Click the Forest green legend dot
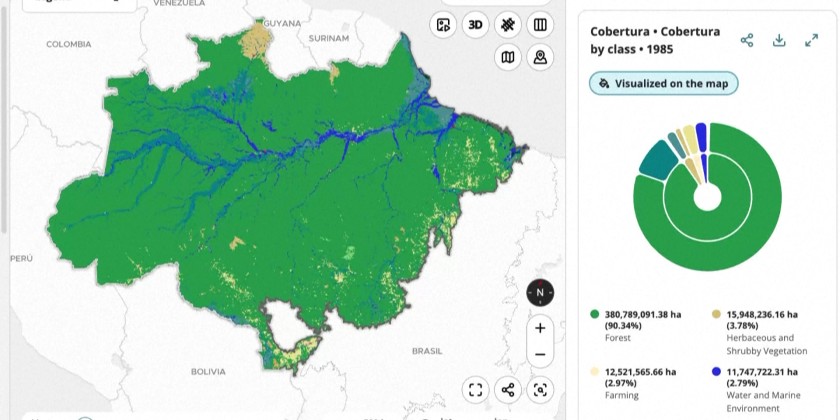 point(595,314)
